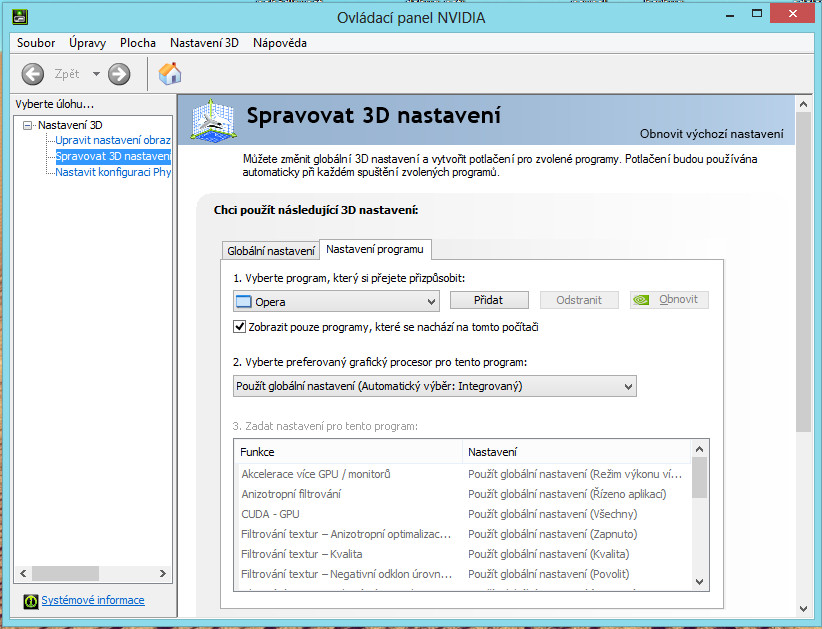Click the Přidat button
The height and width of the screenshot is (629, 822).
point(489,300)
